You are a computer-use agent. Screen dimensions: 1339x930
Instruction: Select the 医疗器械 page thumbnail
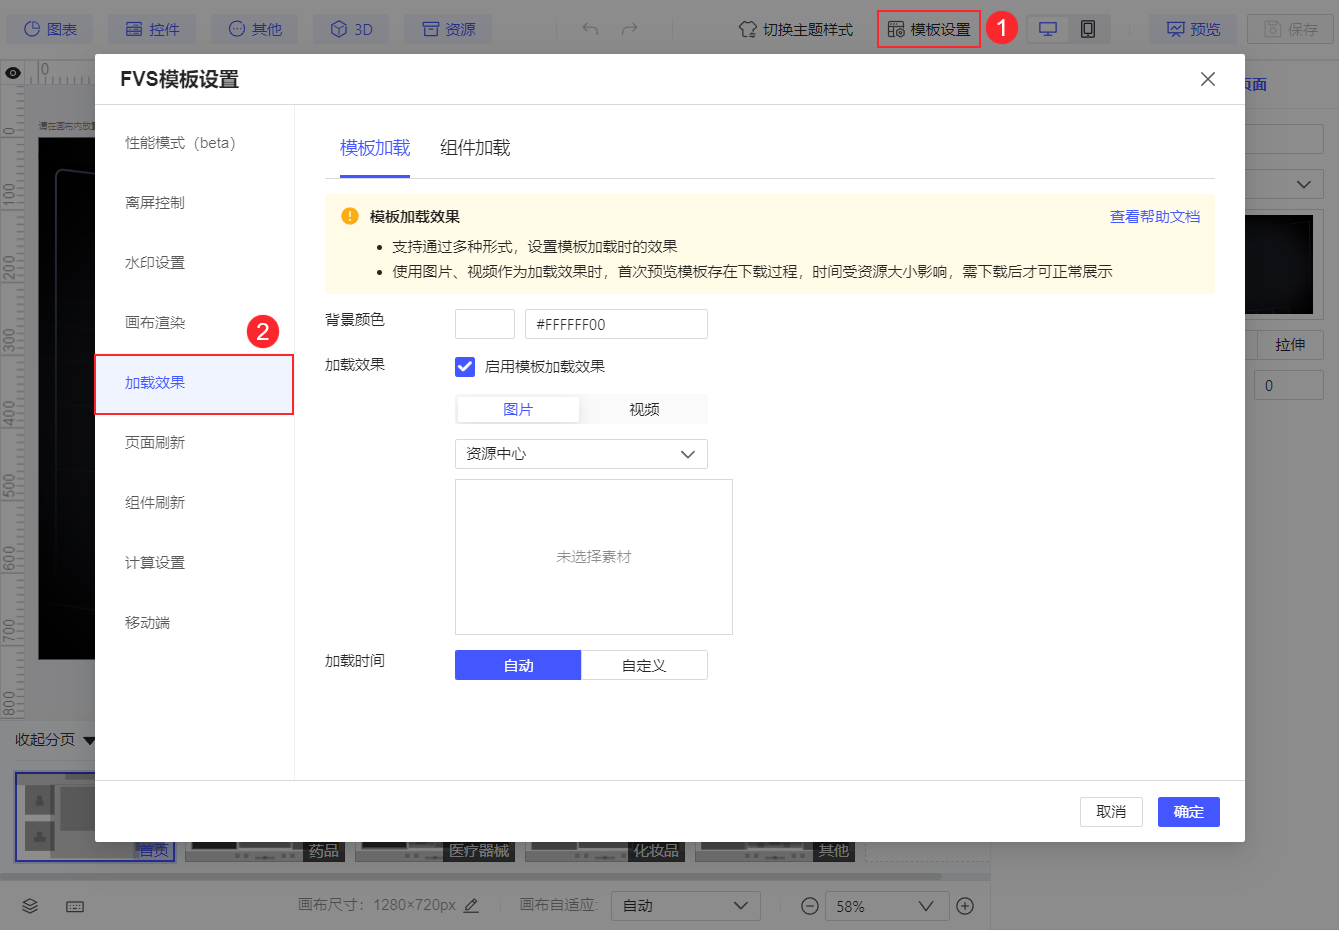coord(435,851)
